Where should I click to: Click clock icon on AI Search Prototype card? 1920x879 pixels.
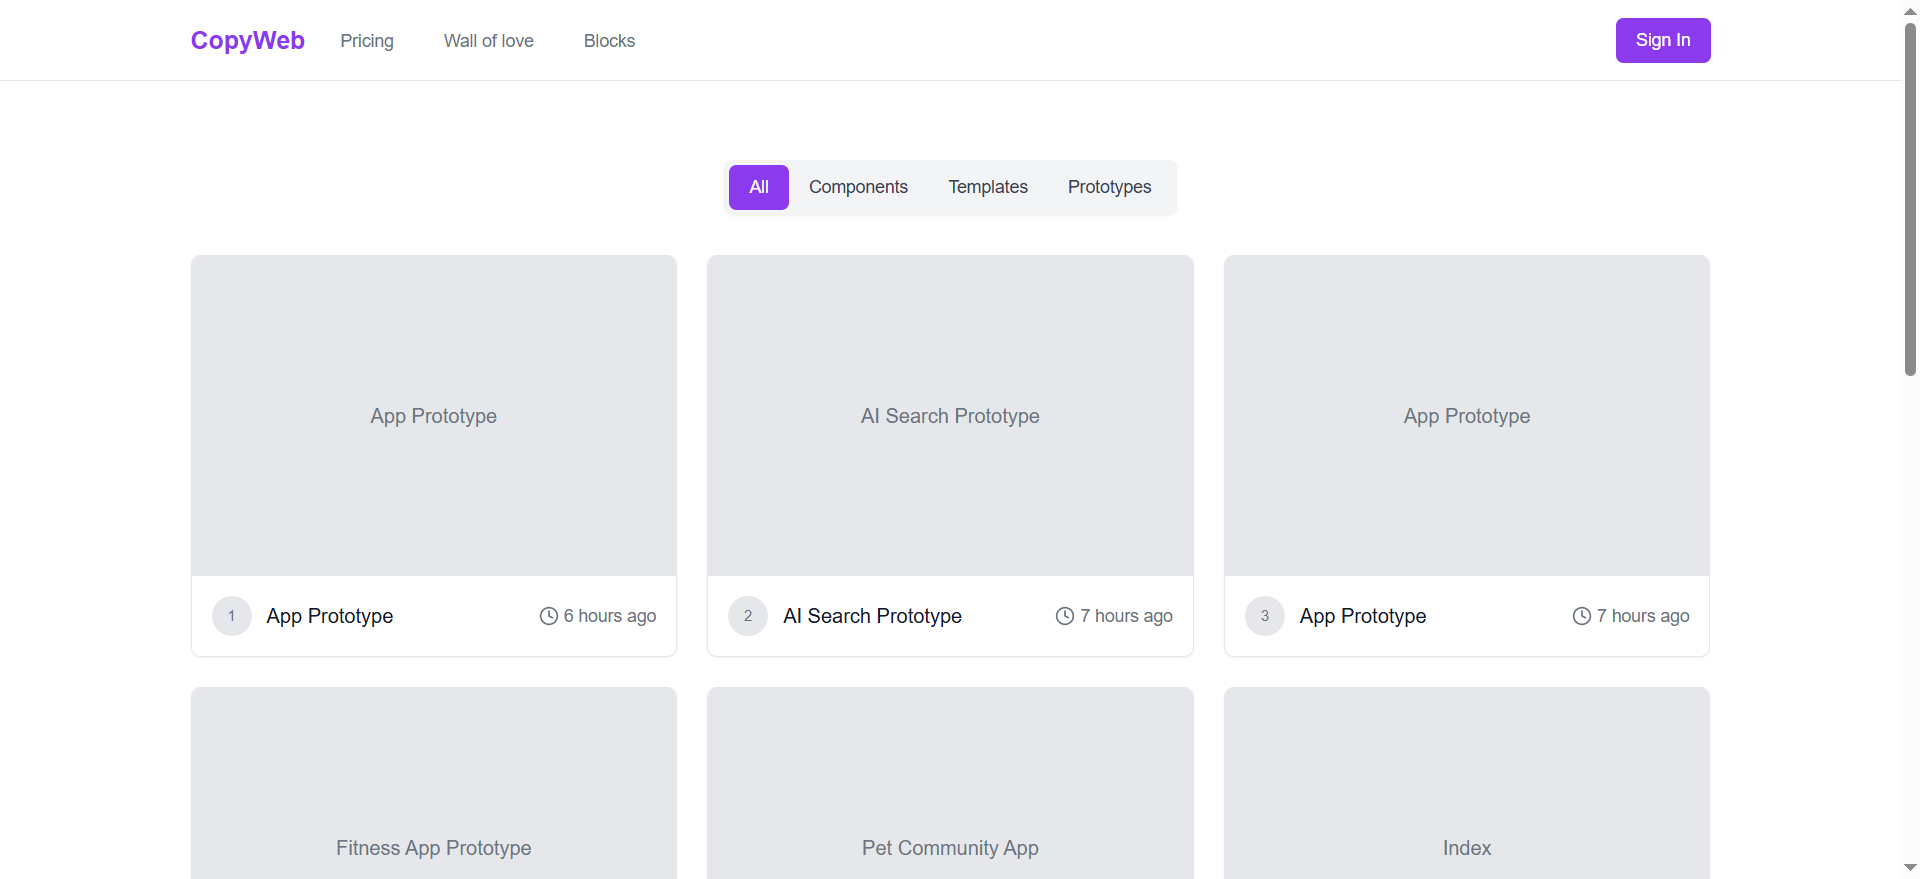[1065, 616]
